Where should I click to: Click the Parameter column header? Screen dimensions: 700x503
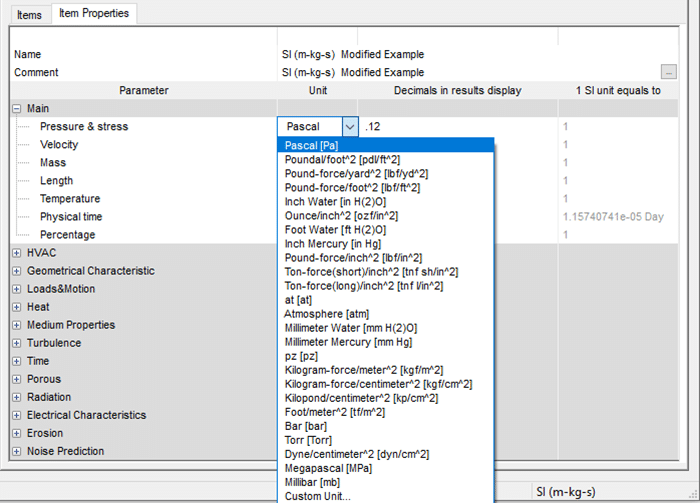coord(143,91)
